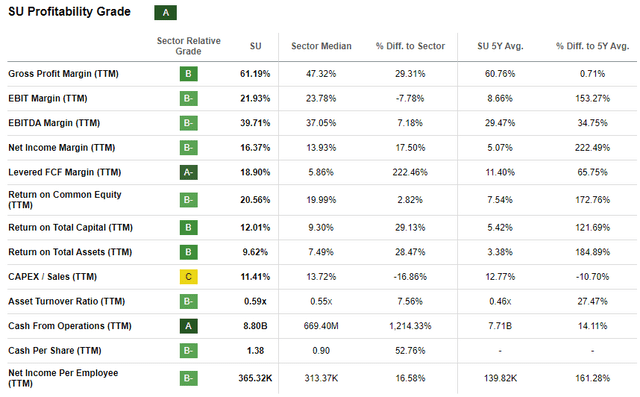The height and width of the screenshot is (397, 640).
Task: Click the Asset Turnover Ratio B- grade badge
Action: [x=189, y=302]
